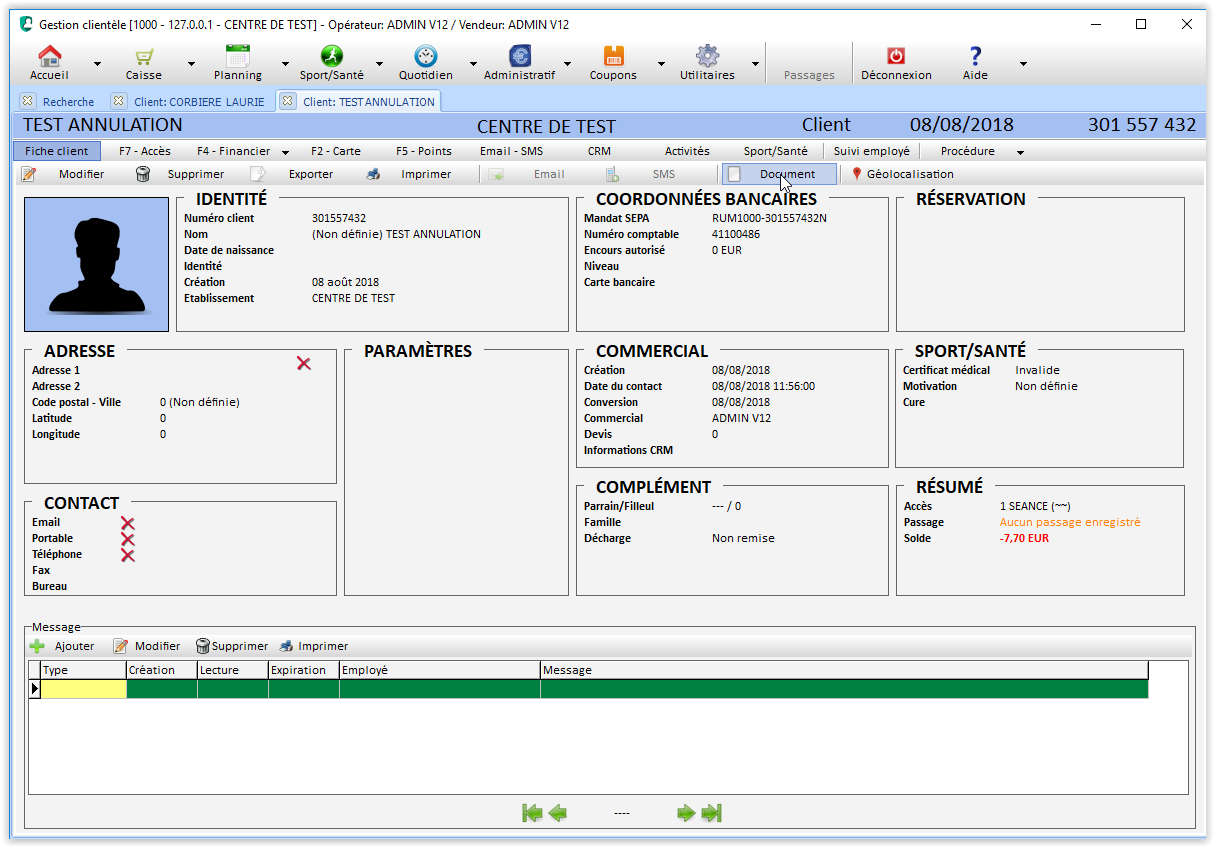1214x847 pixels.
Task: Click the Déconnexion power icon
Action: pyautogui.click(x=896, y=57)
